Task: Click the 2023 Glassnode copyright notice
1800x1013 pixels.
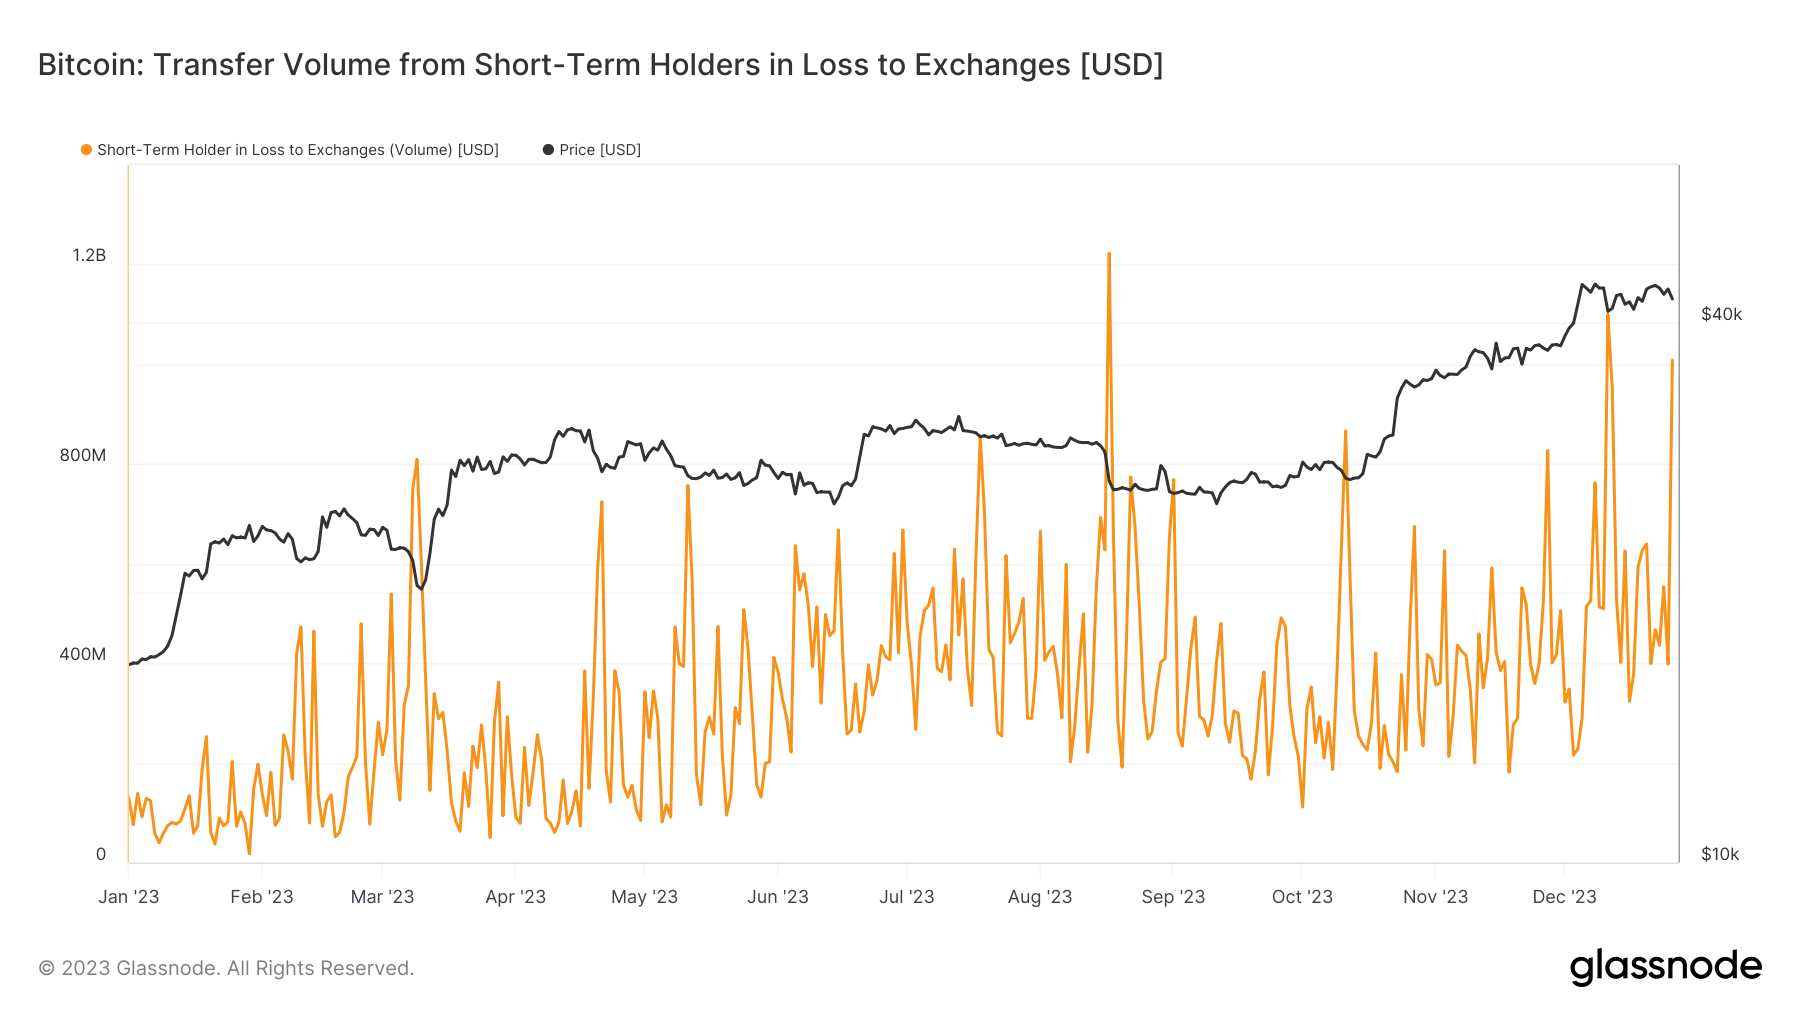Action: (226, 968)
